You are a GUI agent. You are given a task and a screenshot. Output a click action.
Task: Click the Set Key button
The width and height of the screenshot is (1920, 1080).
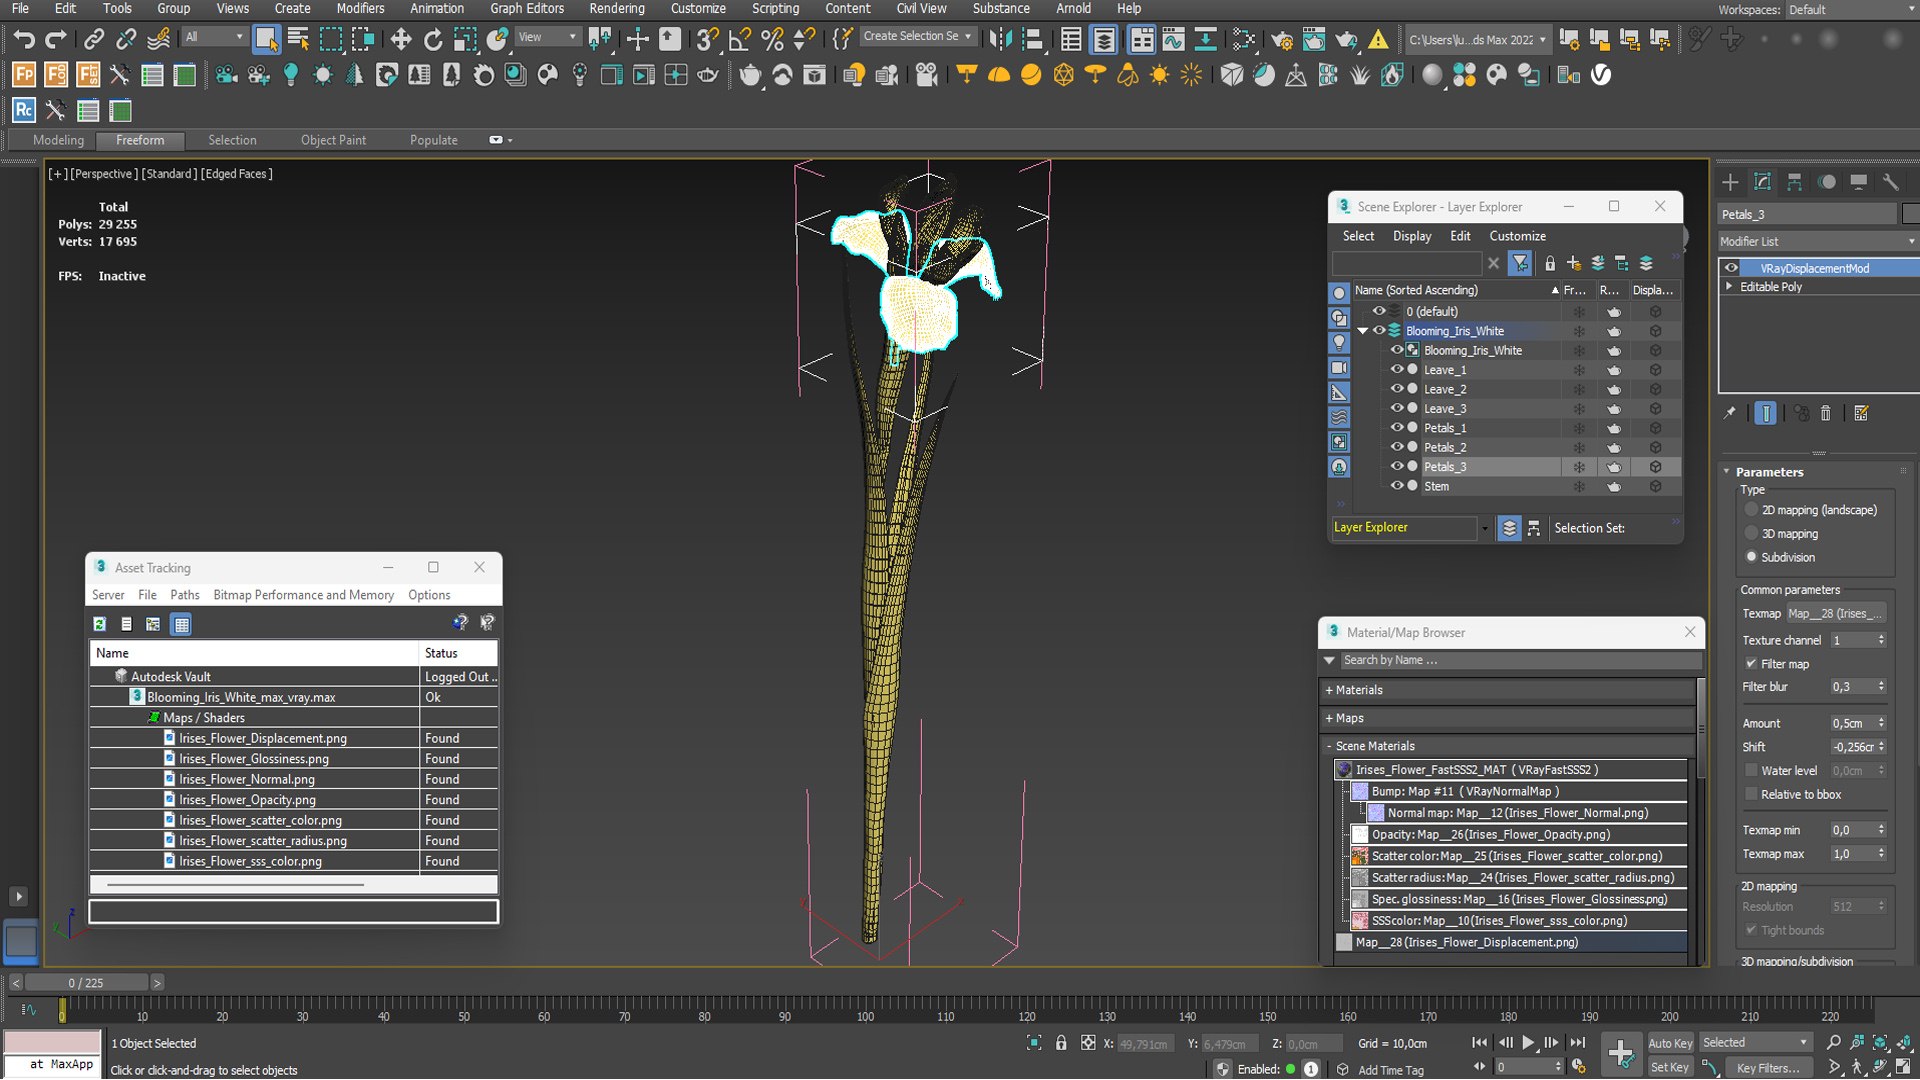click(1670, 1067)
